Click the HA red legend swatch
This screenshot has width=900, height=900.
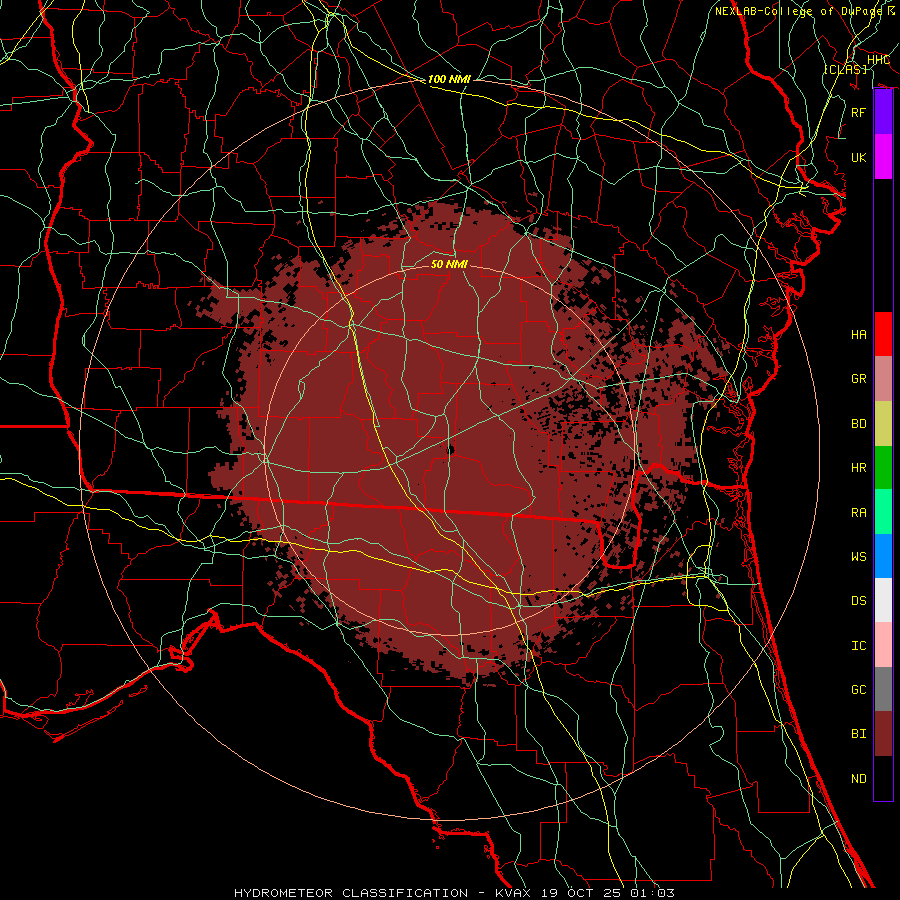[x=882, y=334]
